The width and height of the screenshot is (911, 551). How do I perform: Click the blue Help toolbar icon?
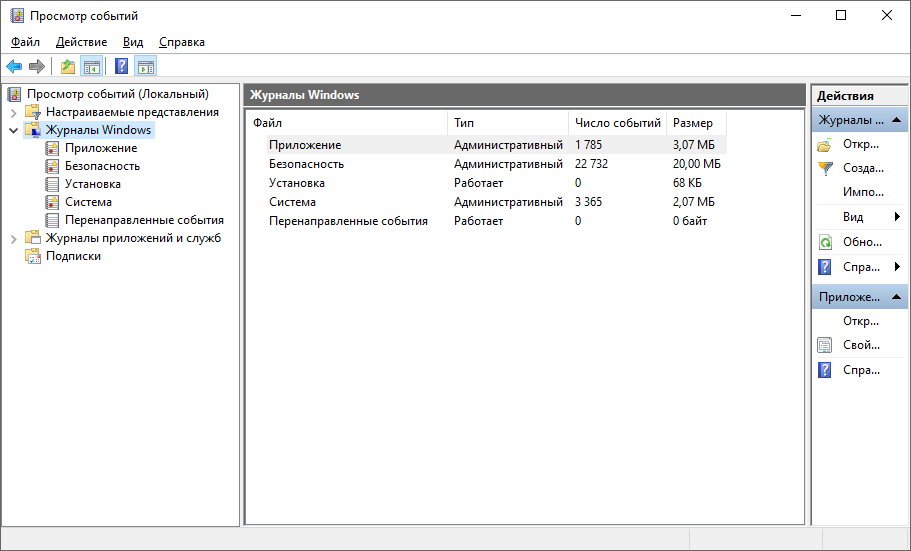tap(121, 66)
